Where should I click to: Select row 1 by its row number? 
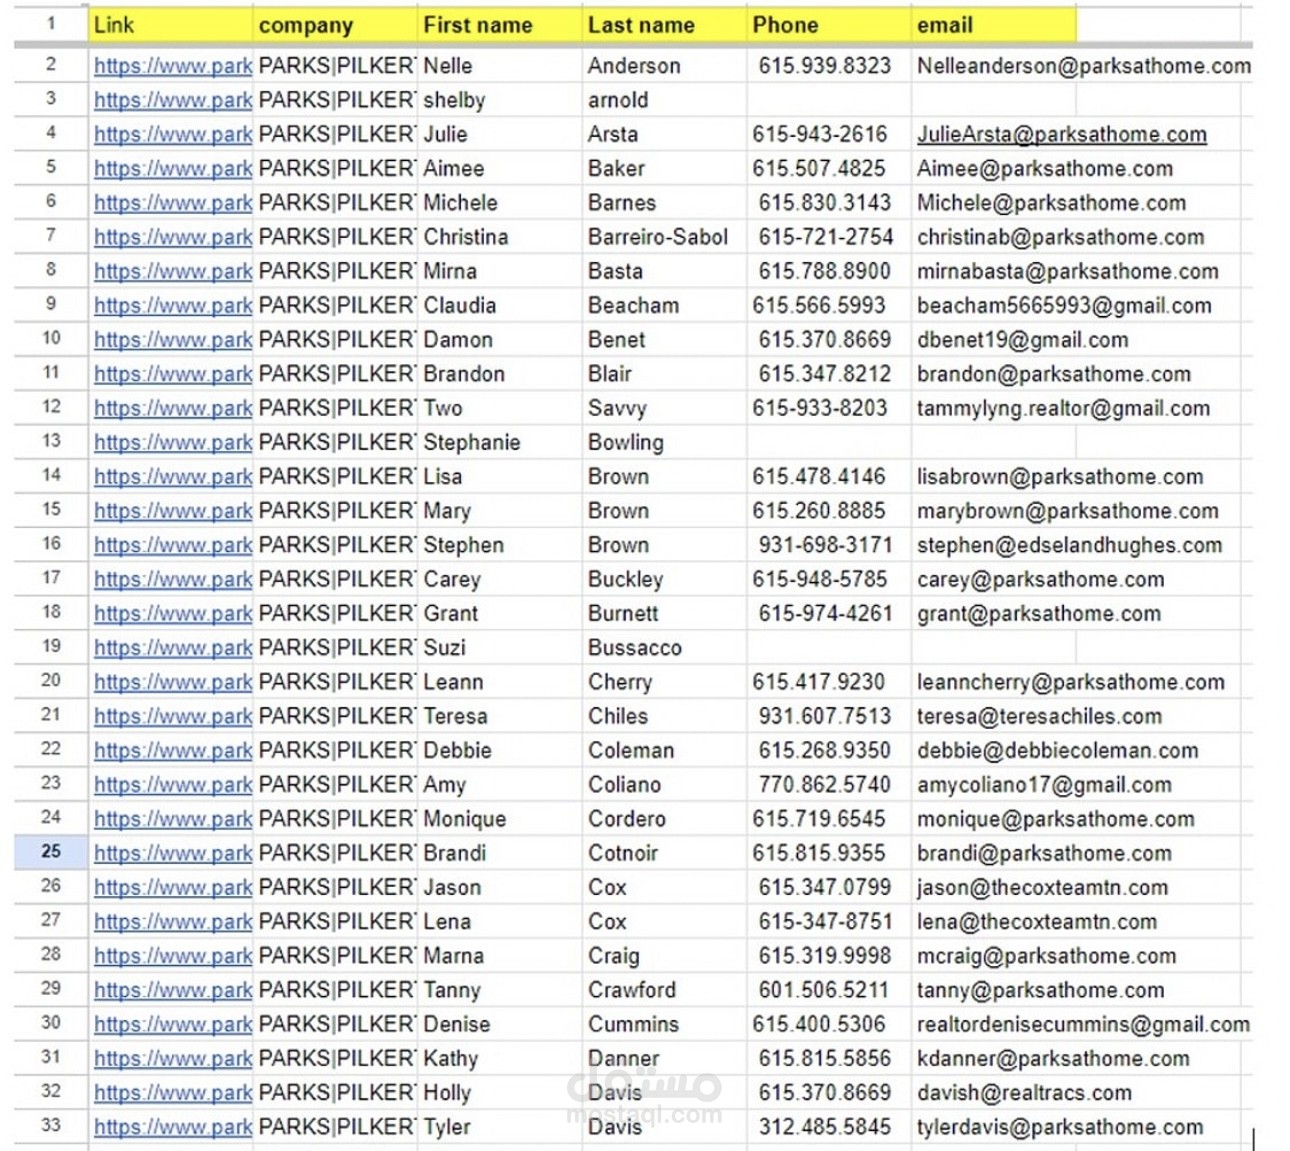click(51, 24)
